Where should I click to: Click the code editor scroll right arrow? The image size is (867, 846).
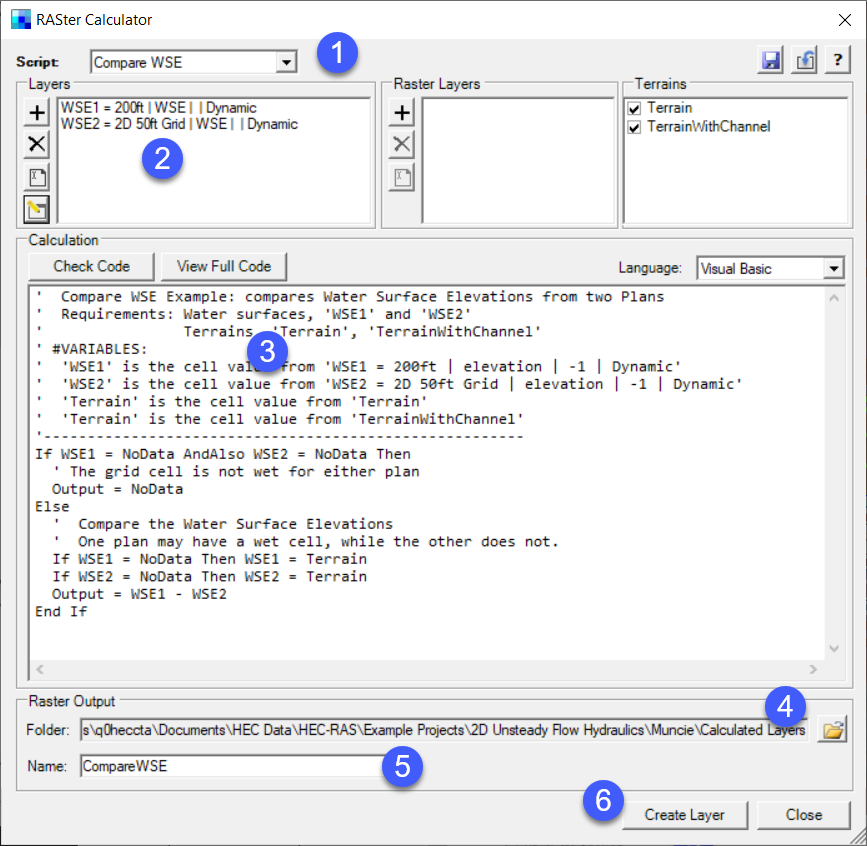click(813, 670)
